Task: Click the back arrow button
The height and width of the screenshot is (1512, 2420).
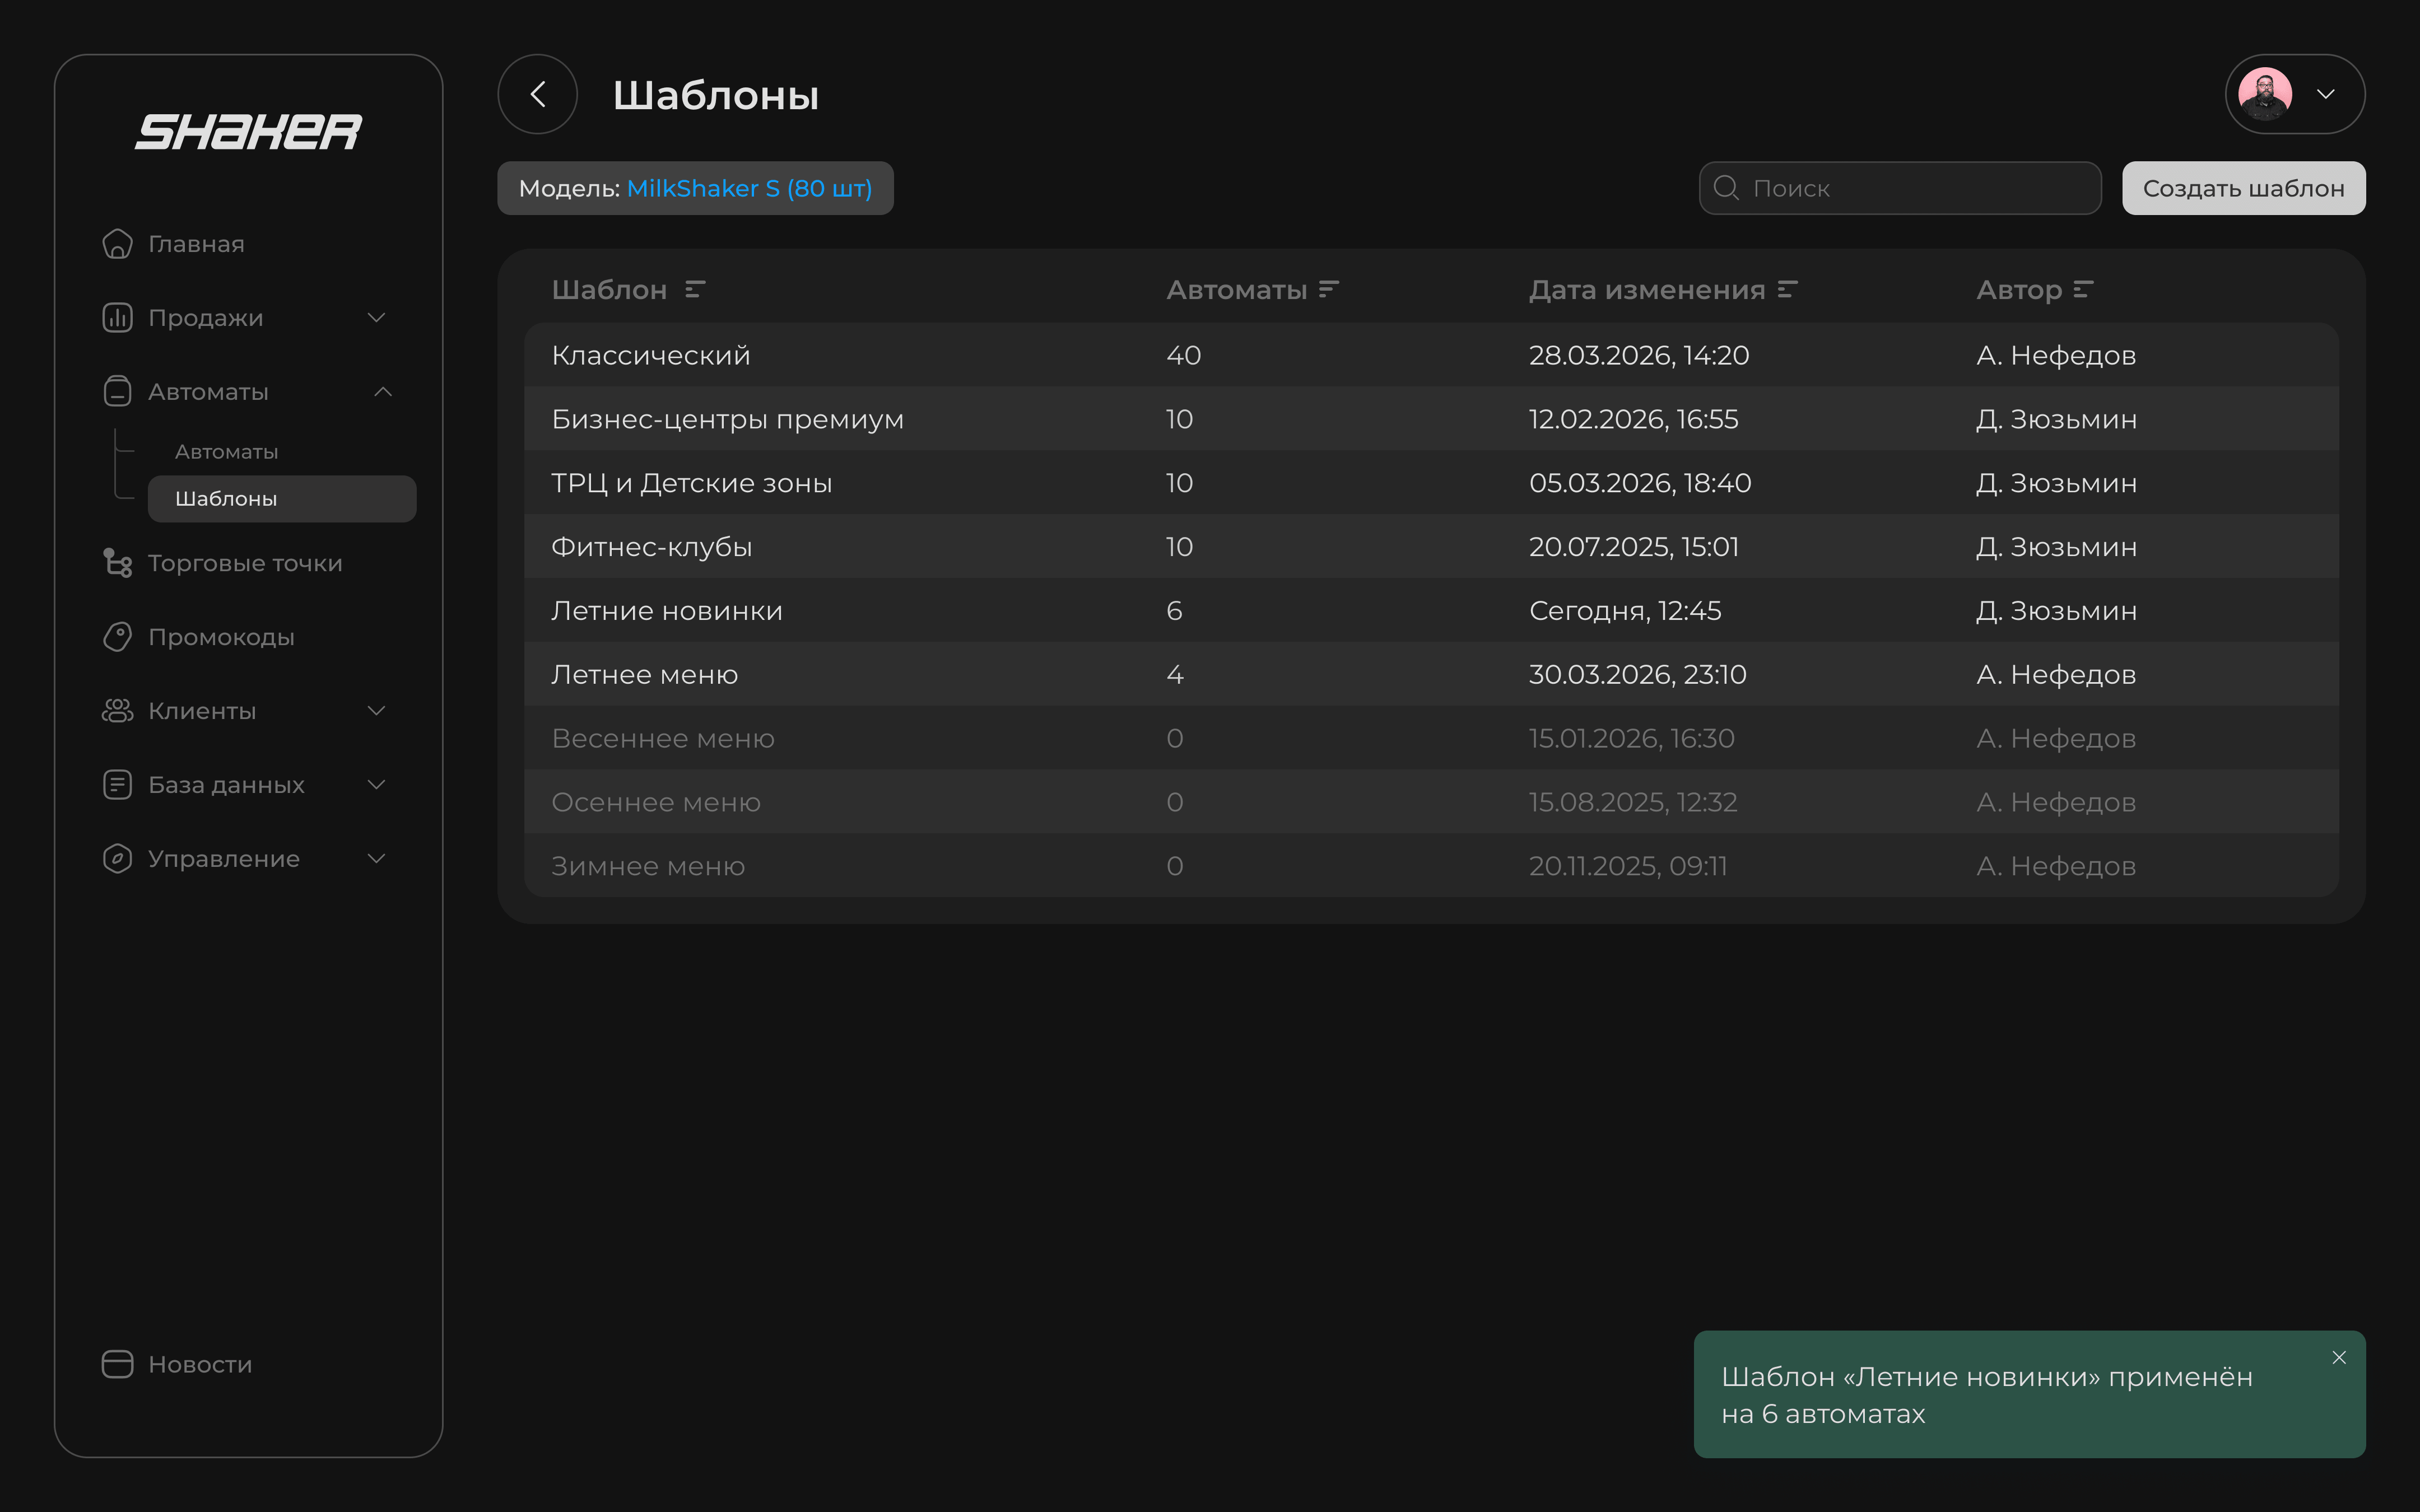Action: [x=537, y=94]
